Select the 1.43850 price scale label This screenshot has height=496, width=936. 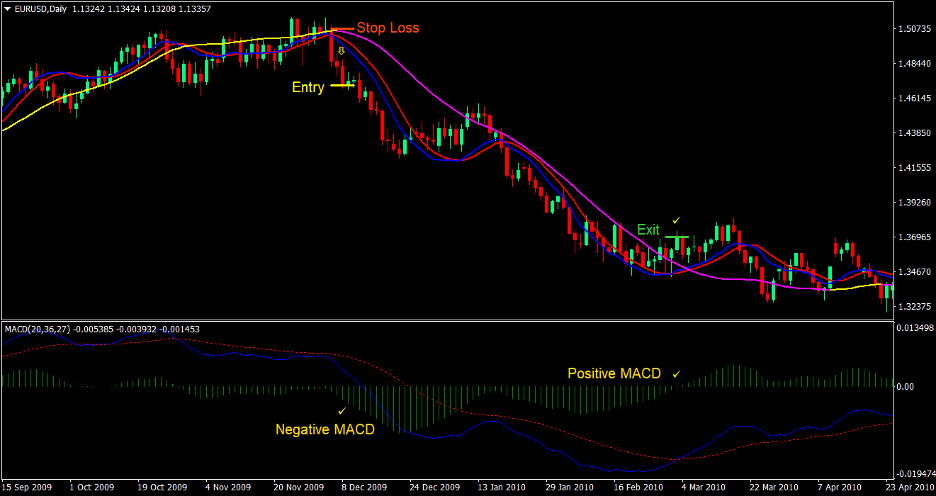tap(914, 133)
